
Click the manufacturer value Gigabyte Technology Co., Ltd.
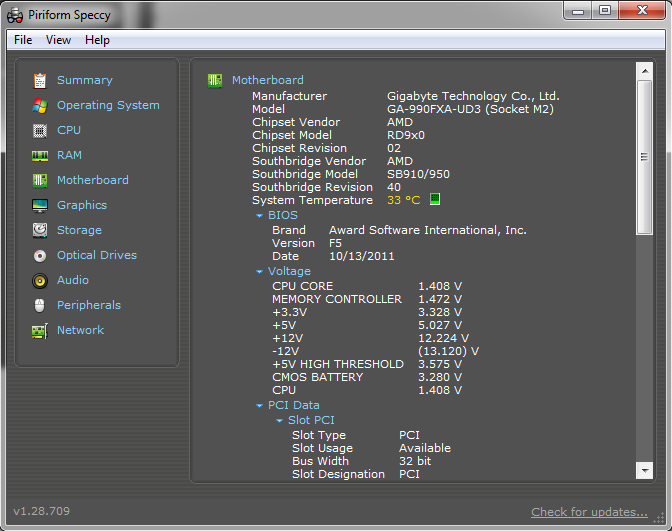tap(473, 96)
